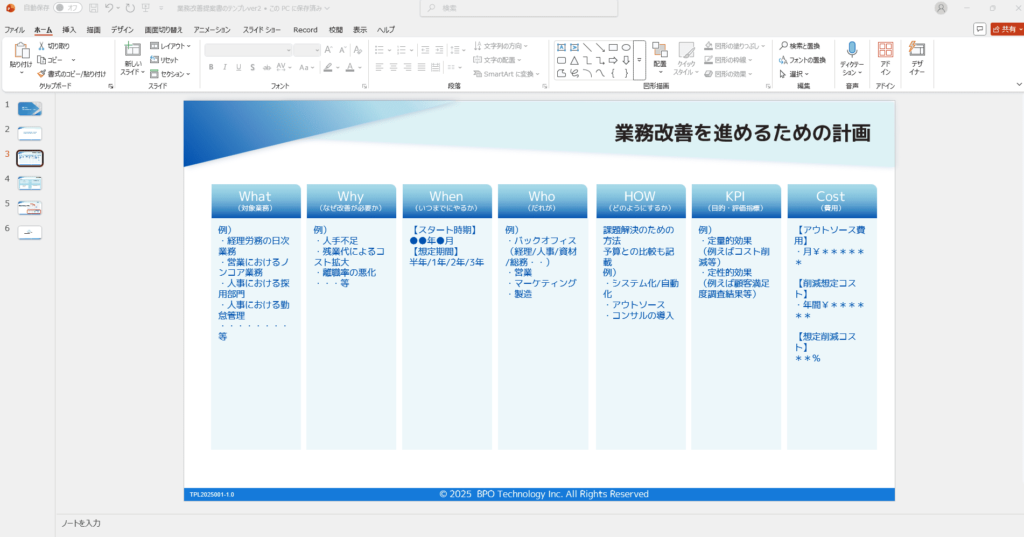Select the diagonal line shape in gallery
Viewport: 1024px width, 537px height.
pyautogui.click(x=587, y=47)
